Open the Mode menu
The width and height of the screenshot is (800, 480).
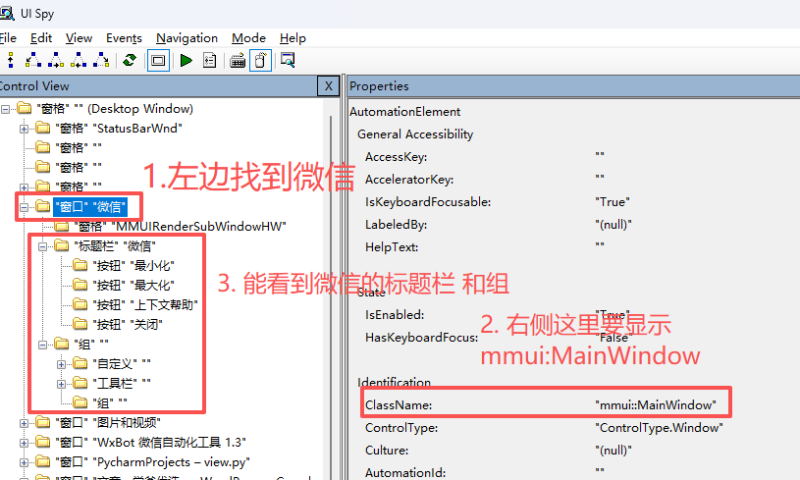(248, 38)
